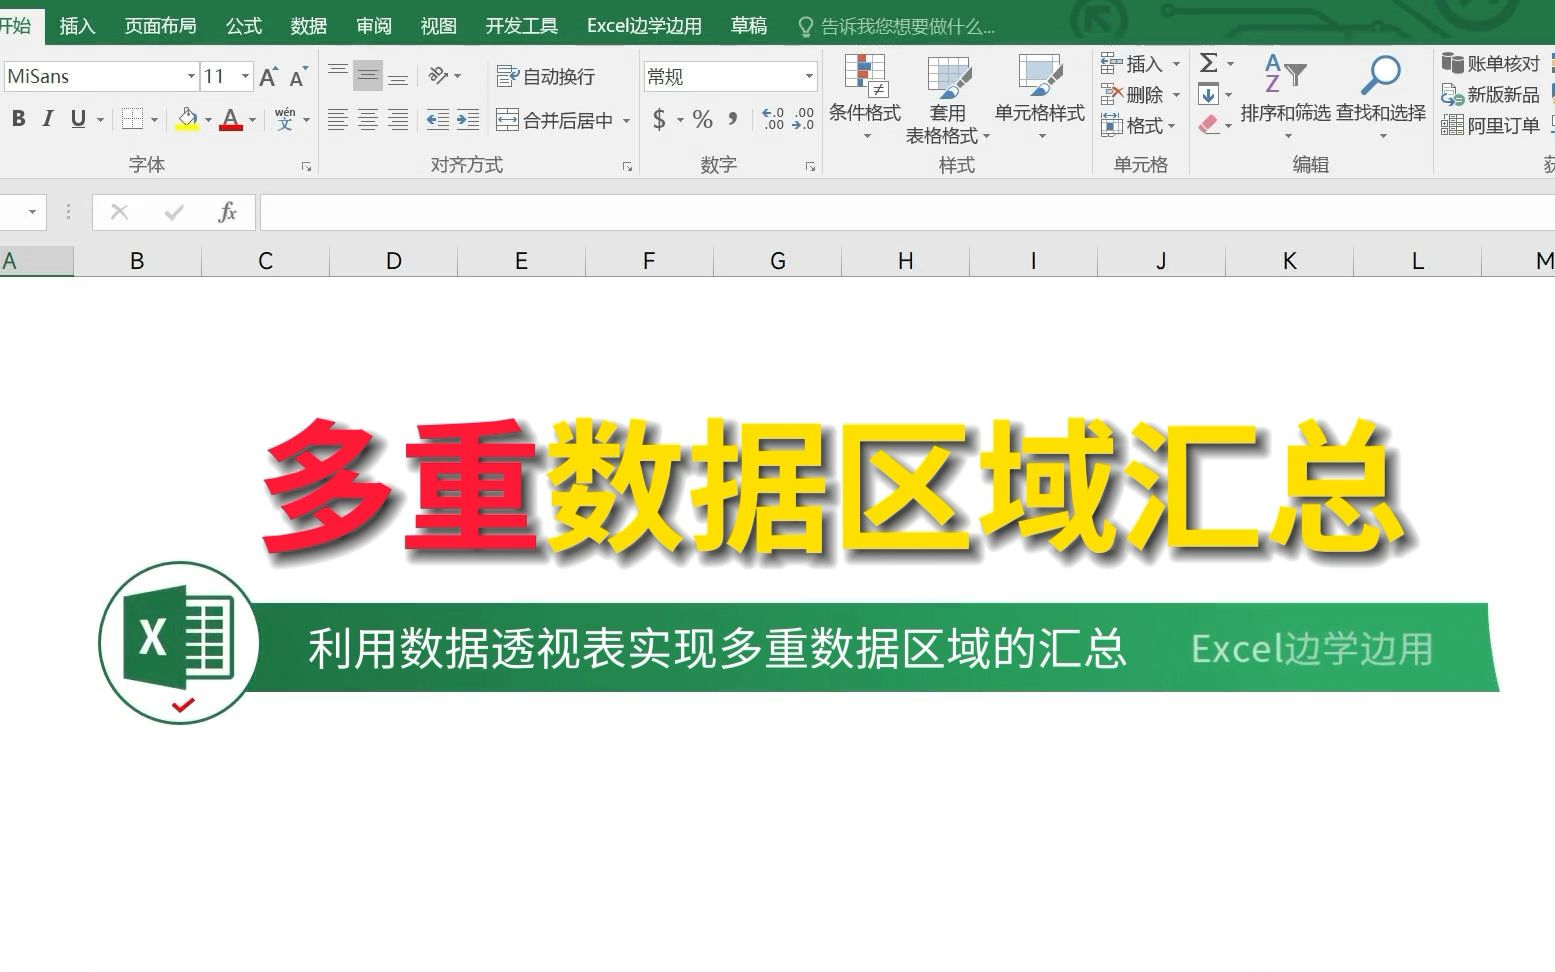Open the MiSans font name dropdown
The width and height of the screenshot is (1555, 972).
191,76
